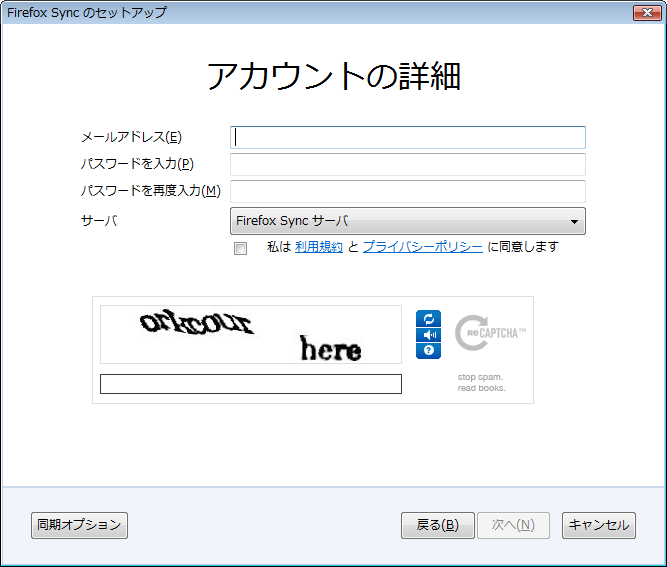
Task: Open the 利用規約 link
Action: tap(319, 247)
